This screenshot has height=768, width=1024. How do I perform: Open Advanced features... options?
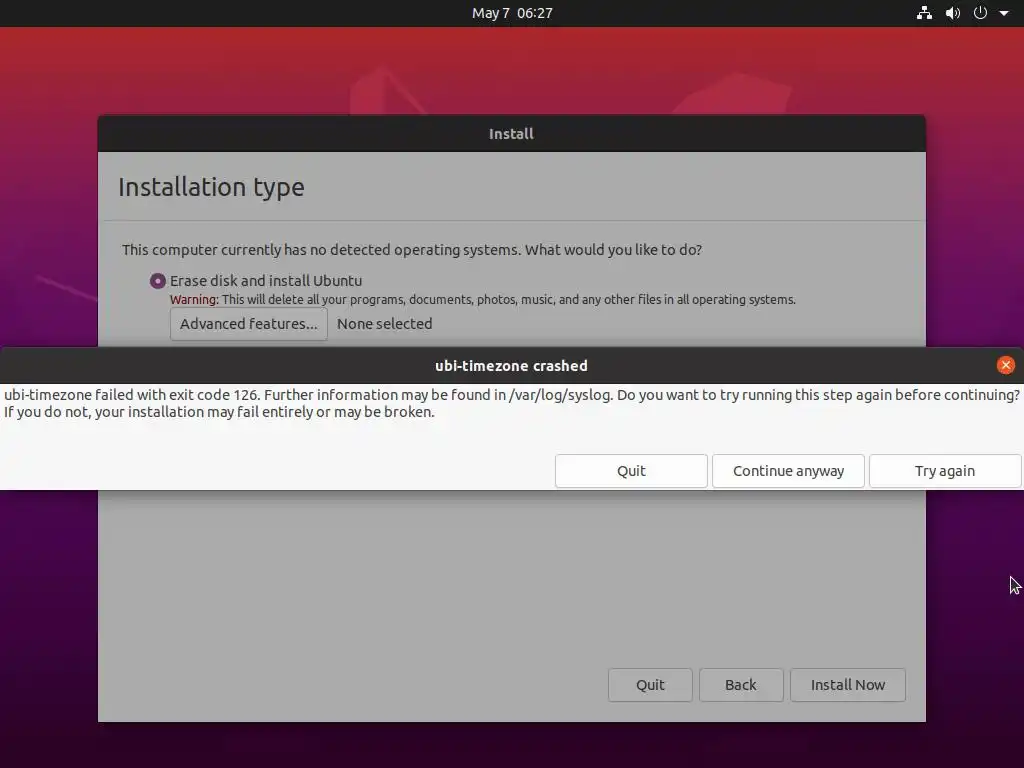coord(249,324)
